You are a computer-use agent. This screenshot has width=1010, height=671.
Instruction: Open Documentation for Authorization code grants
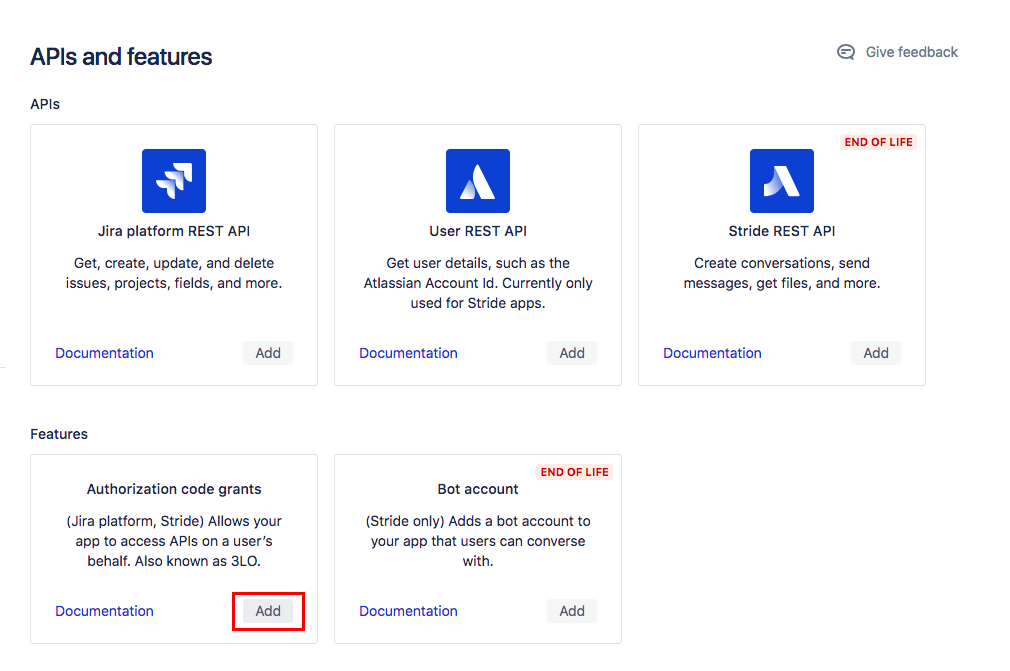(x=104, y=611)
